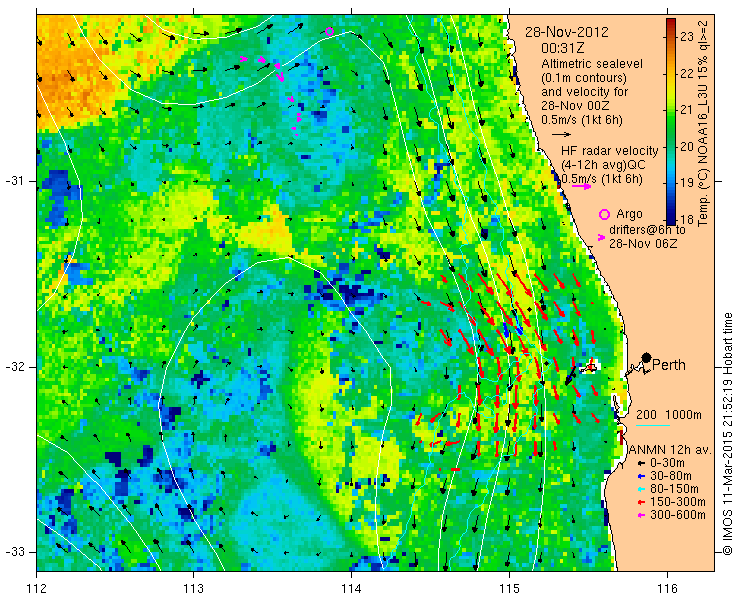This screenshot has height=600, width=740.
Task: Click the black Perth city marker dot
Action: pos(647,358)
